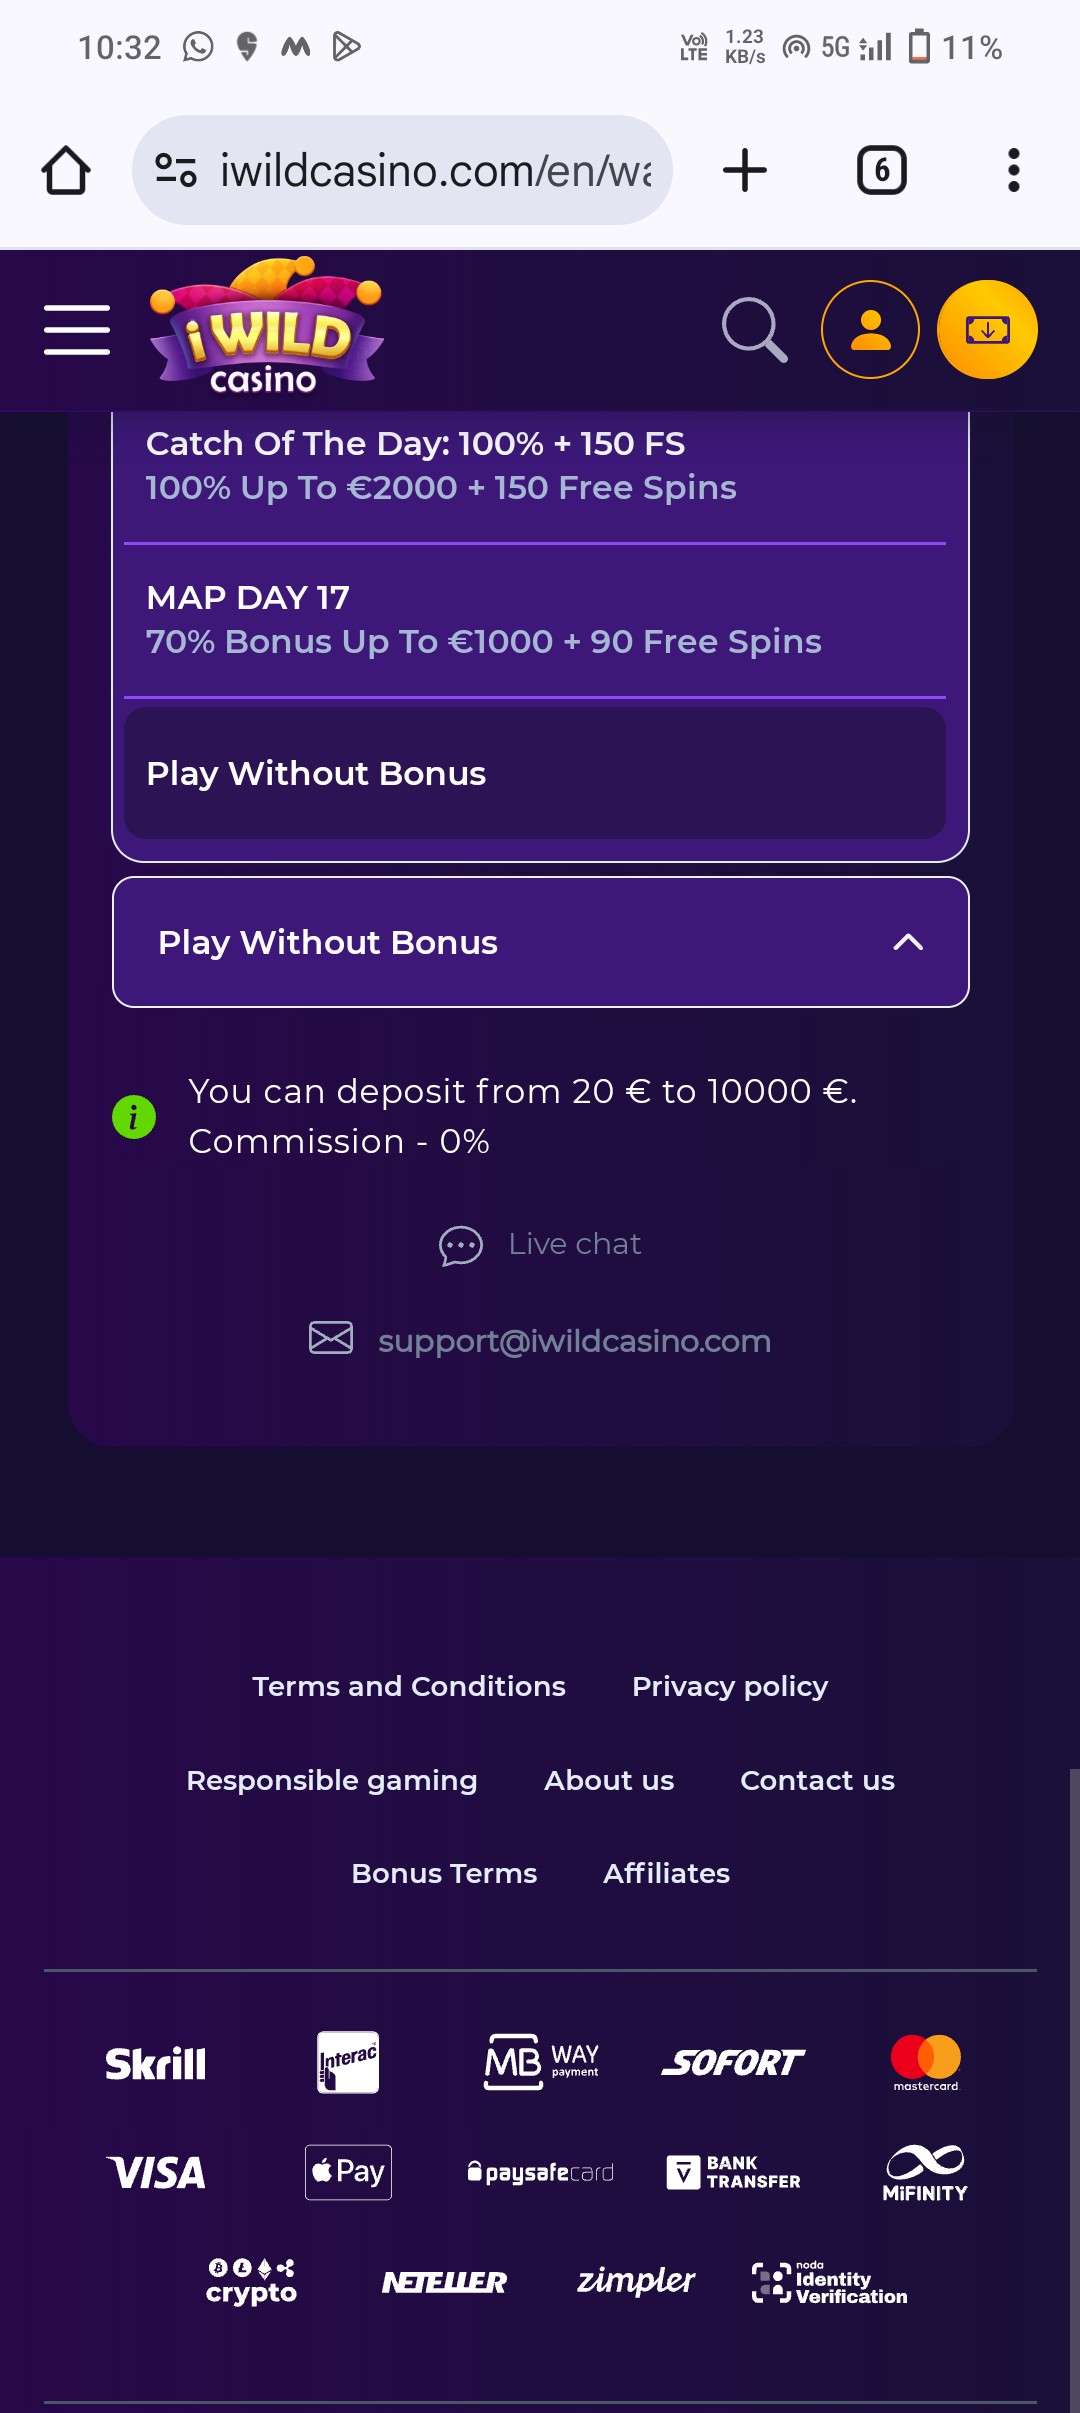Open the browser three-dot menu
The height and width of the screenshot is (2413, 1080).
click(1014, 170)
